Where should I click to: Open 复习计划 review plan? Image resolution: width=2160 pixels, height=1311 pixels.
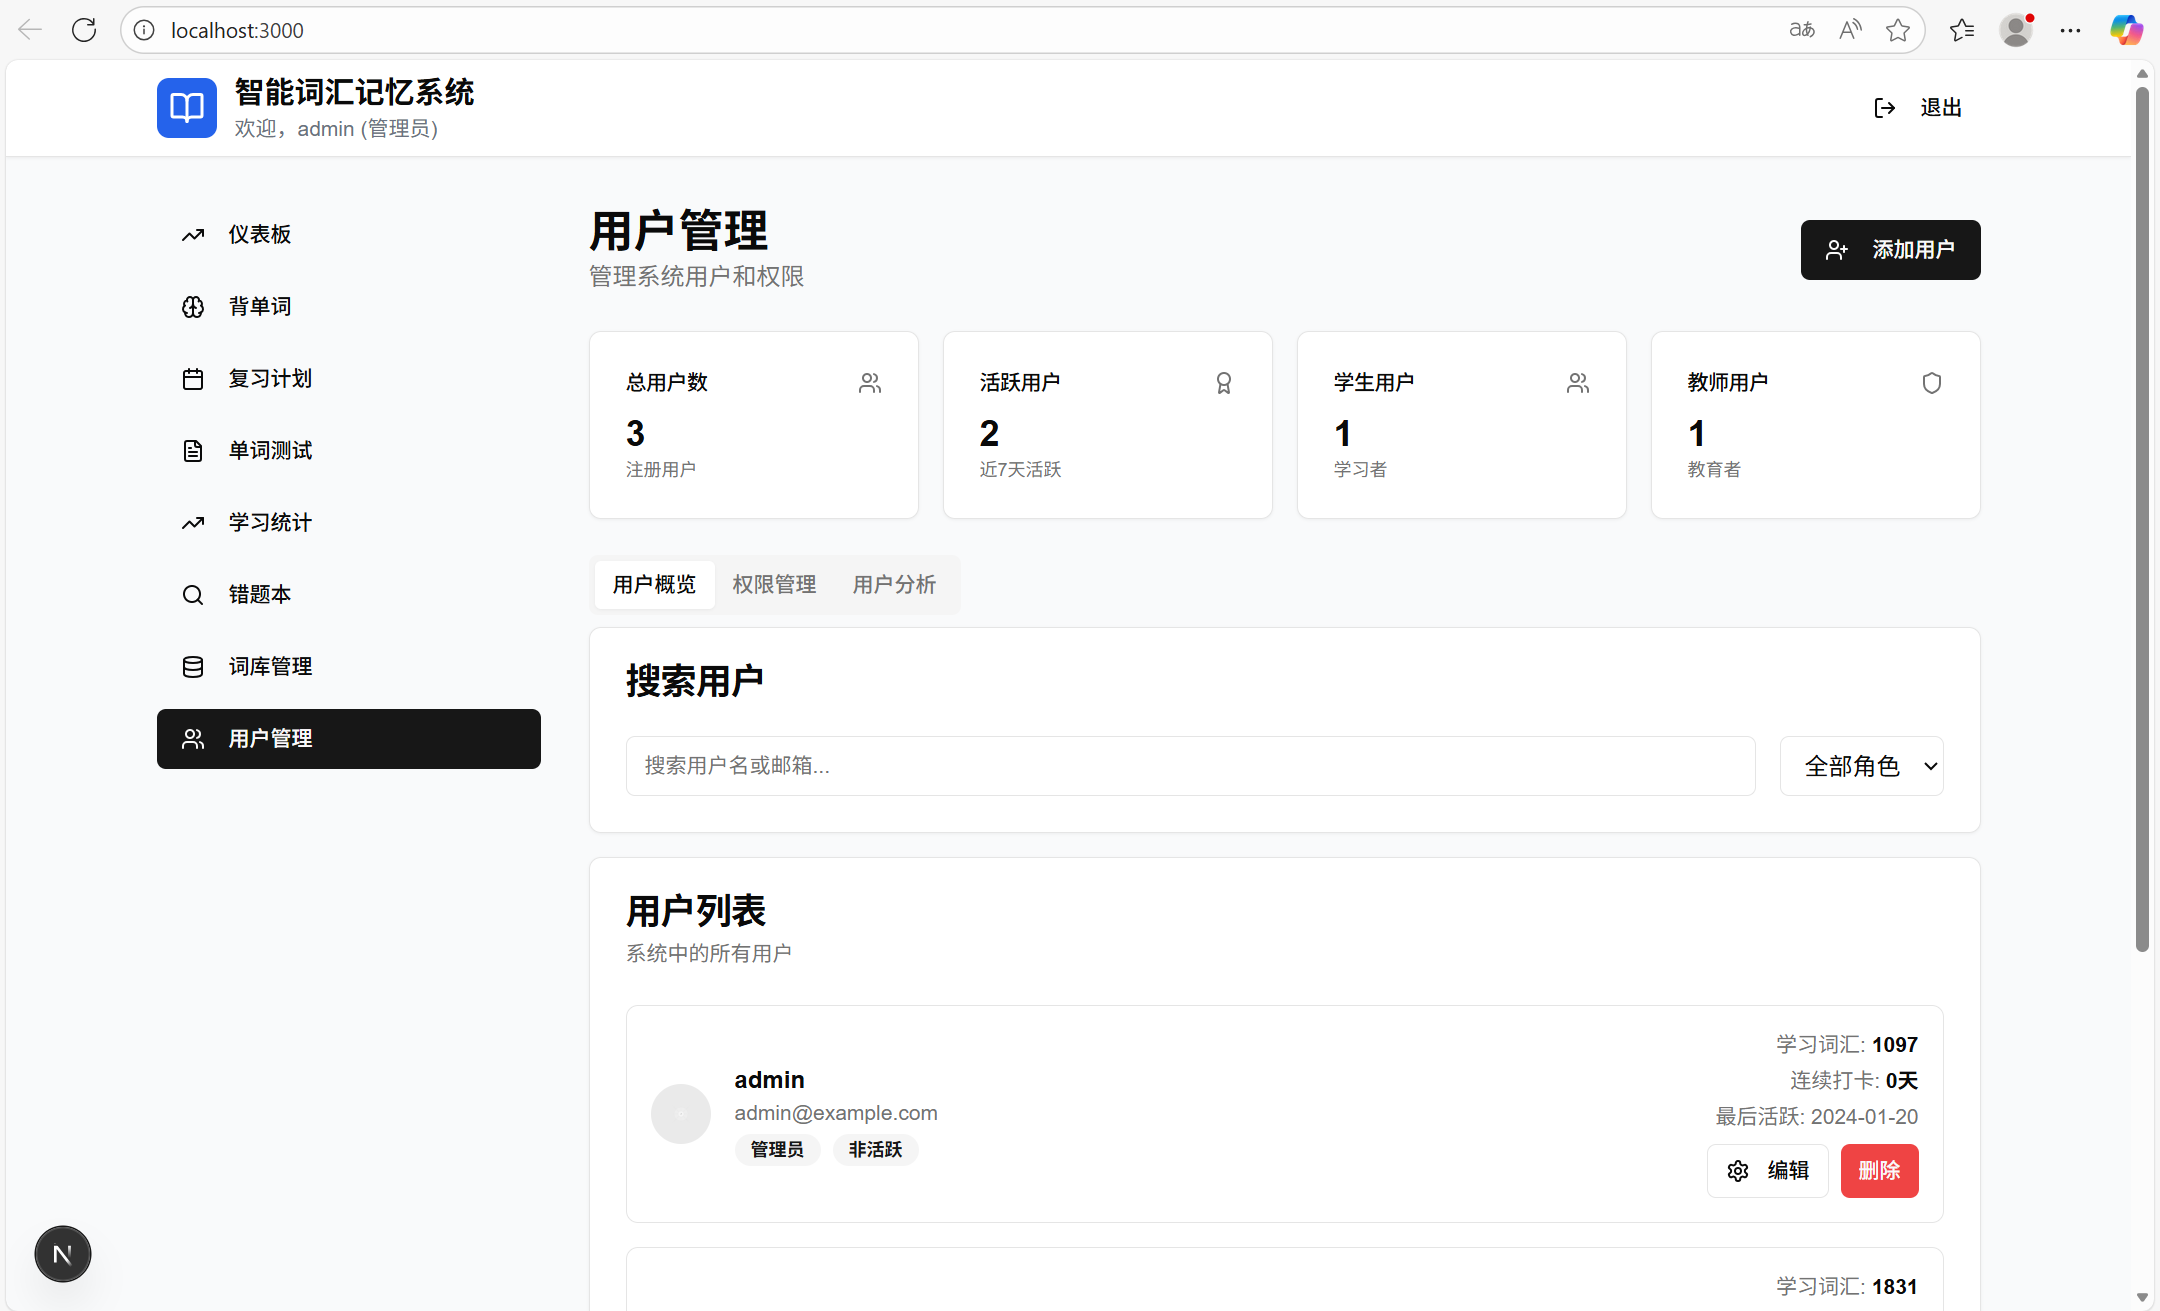270,378
